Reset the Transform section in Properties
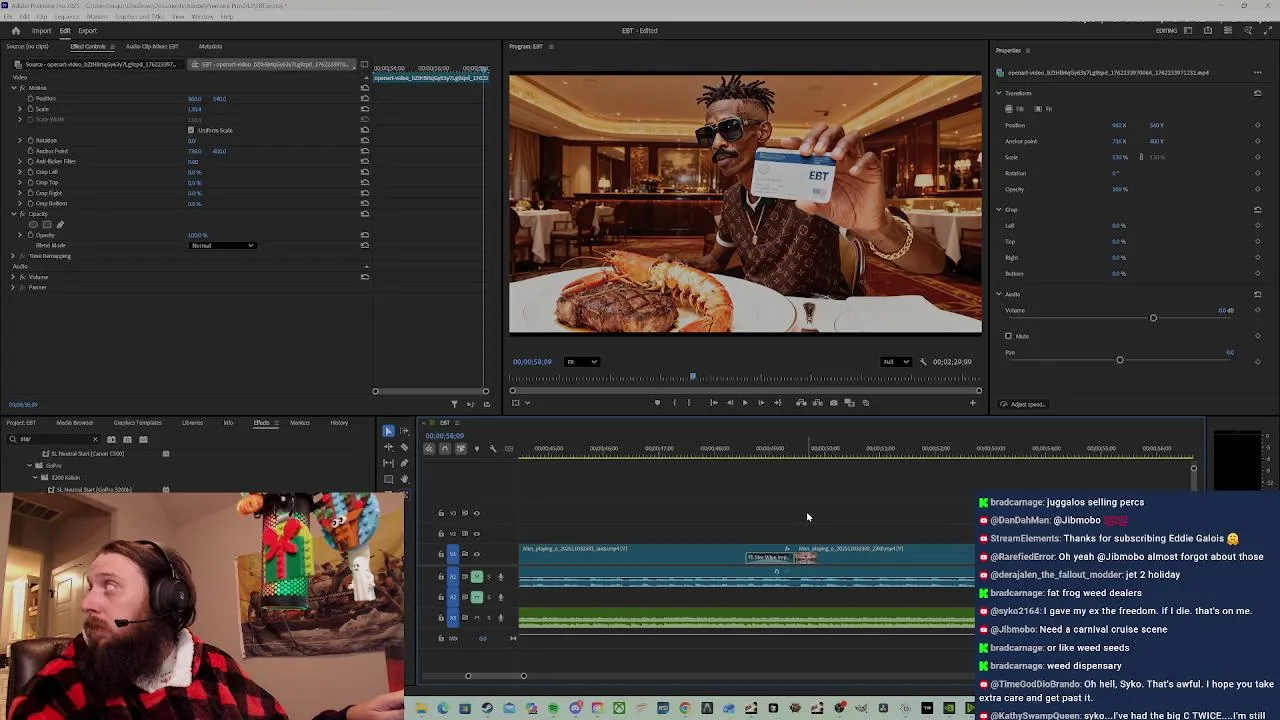Screen dimensions: 1280x720 click(1257, 93)
